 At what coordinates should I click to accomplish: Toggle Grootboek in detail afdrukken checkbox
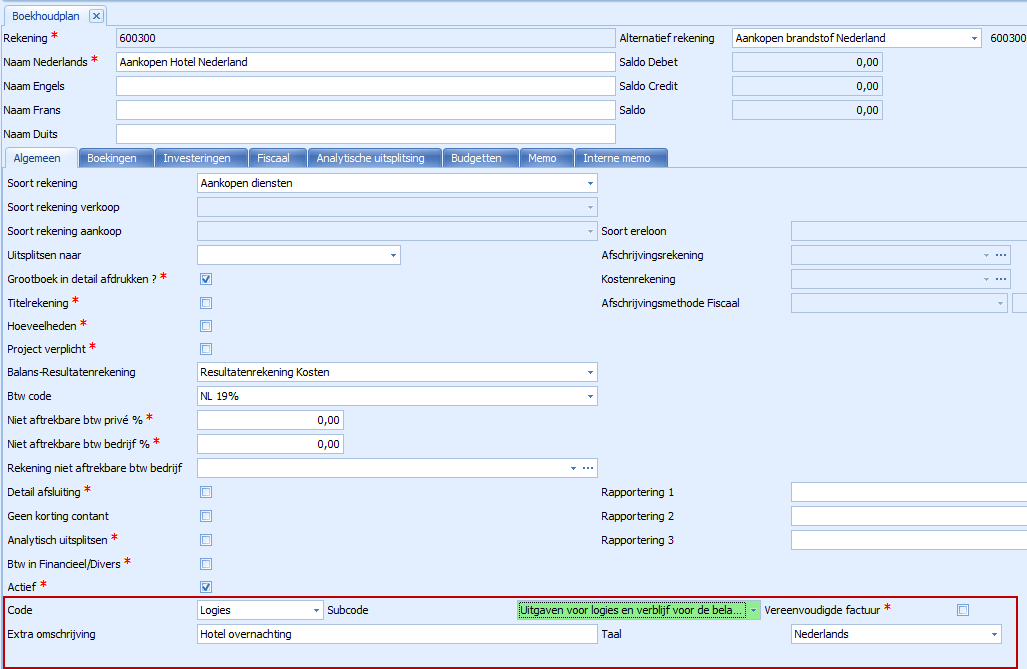click(206, 279)
